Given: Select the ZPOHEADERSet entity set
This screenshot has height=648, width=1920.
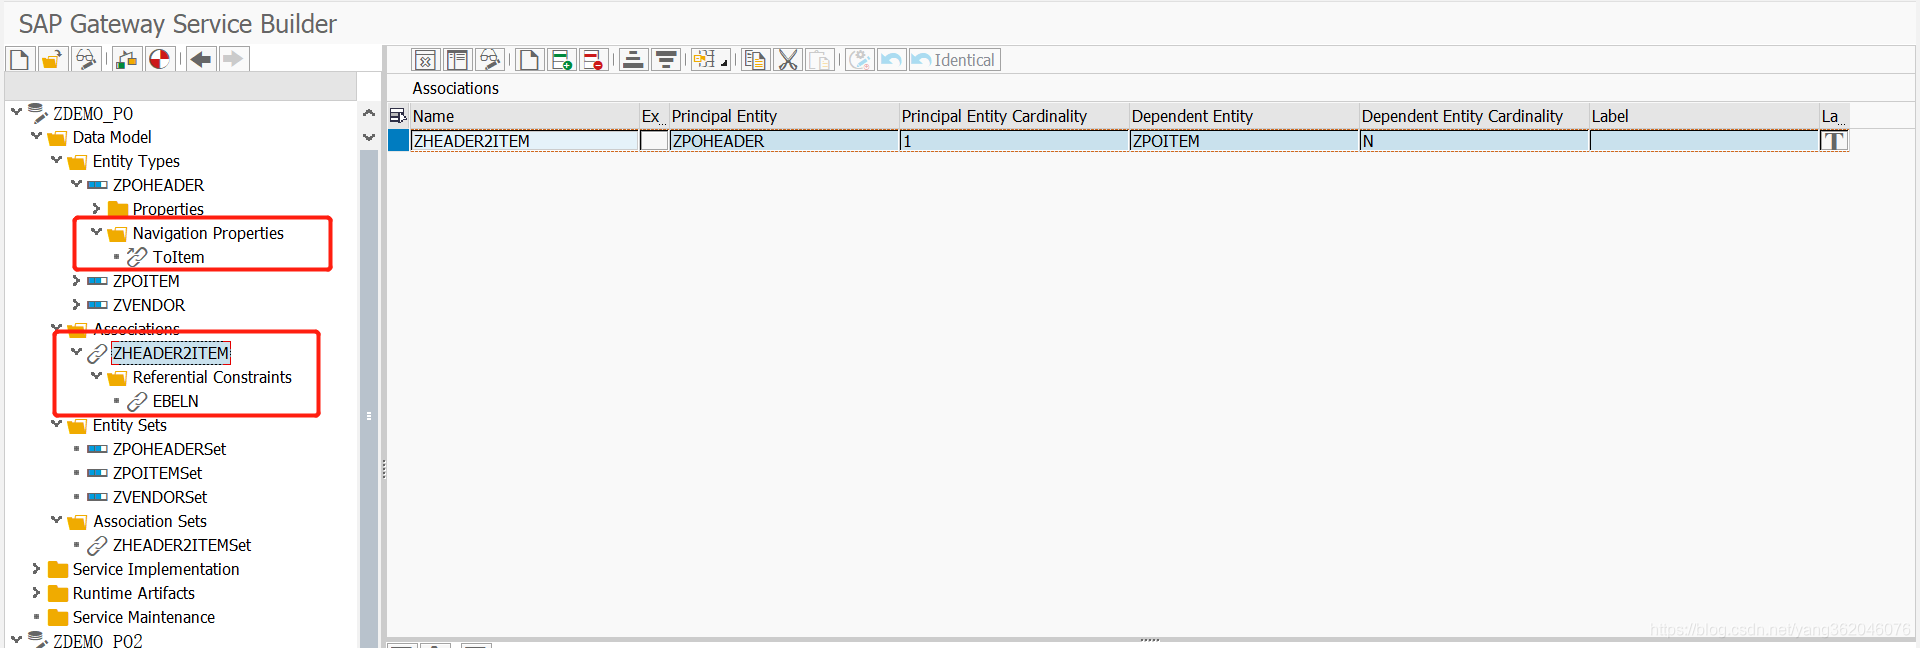Looking at the screenshot, I should click(169, 449).
